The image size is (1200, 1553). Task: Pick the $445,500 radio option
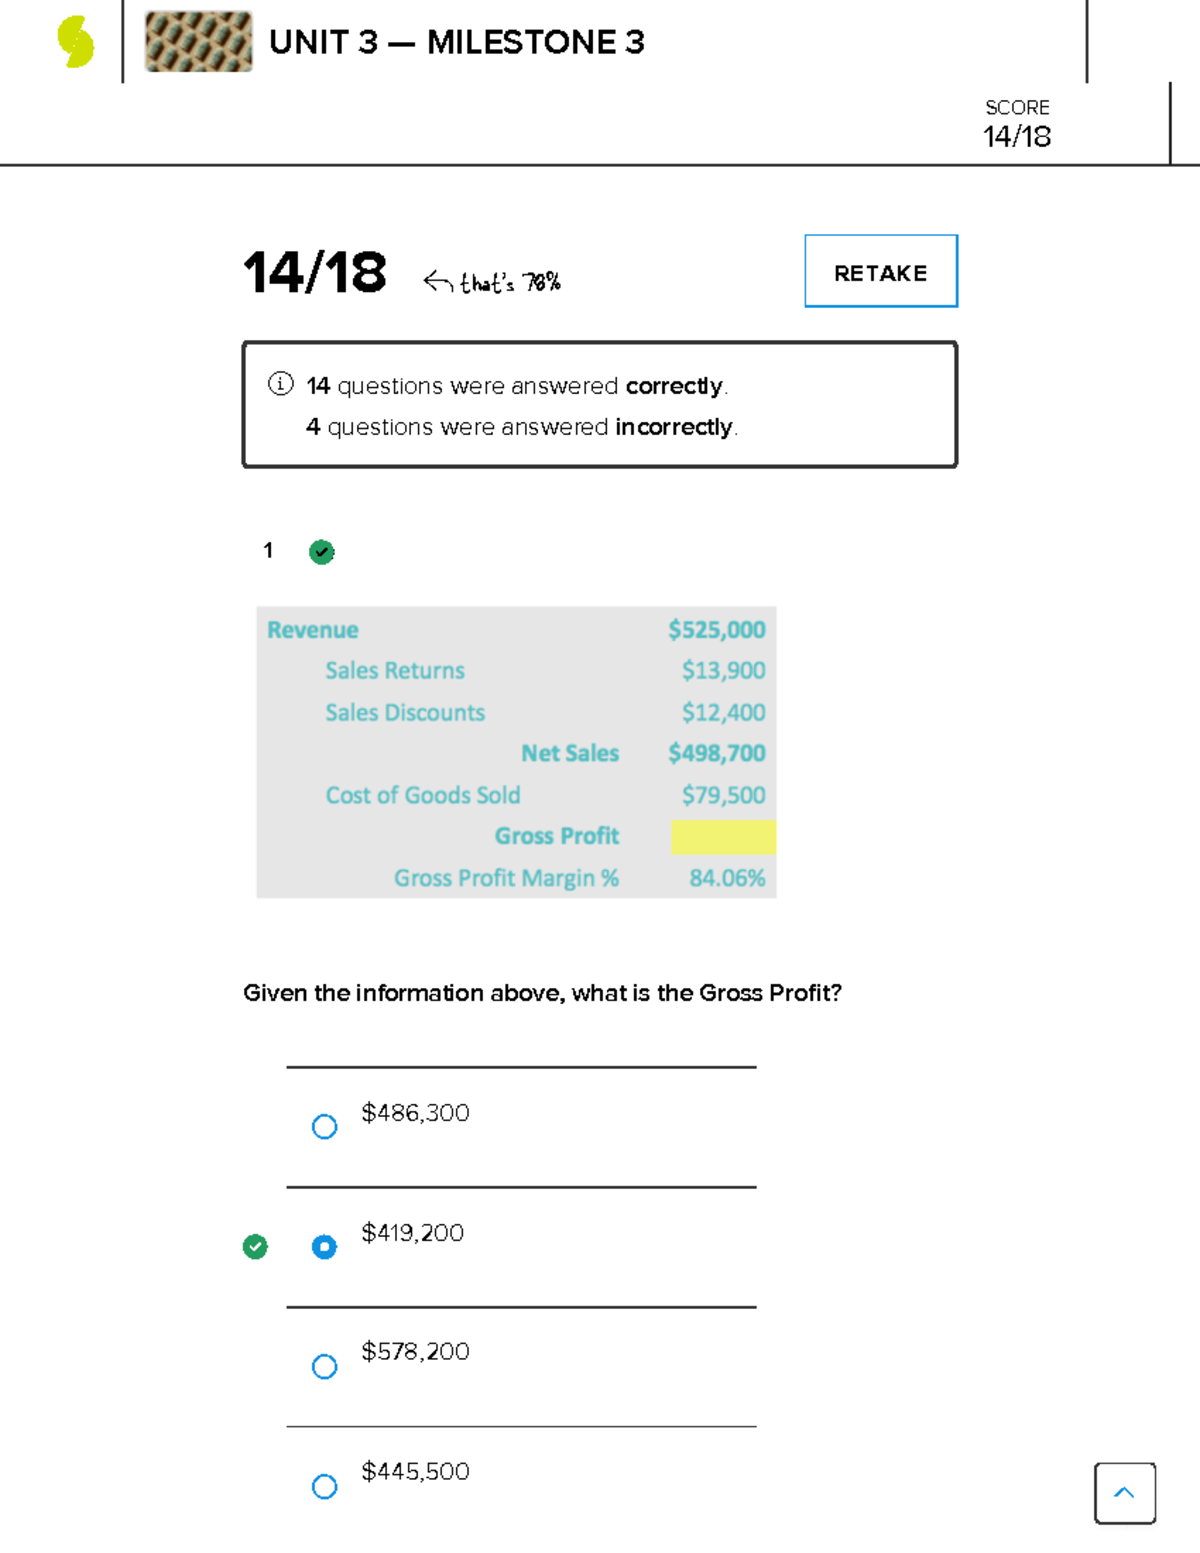[x=324, y=1486]
